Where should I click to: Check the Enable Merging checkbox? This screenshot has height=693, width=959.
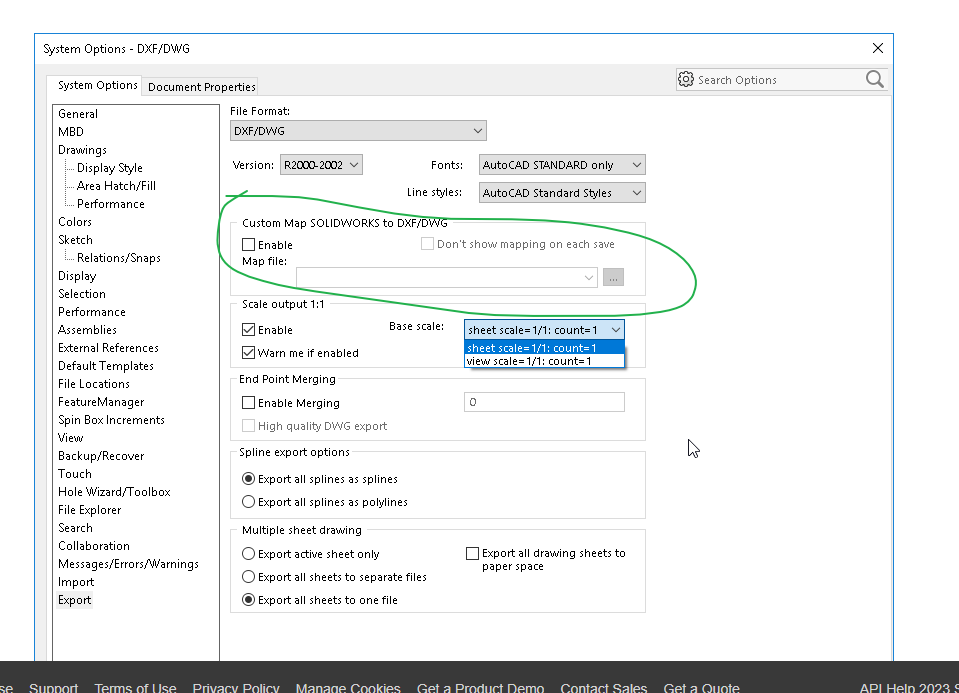pyautogui.click(x=248, y=402)
